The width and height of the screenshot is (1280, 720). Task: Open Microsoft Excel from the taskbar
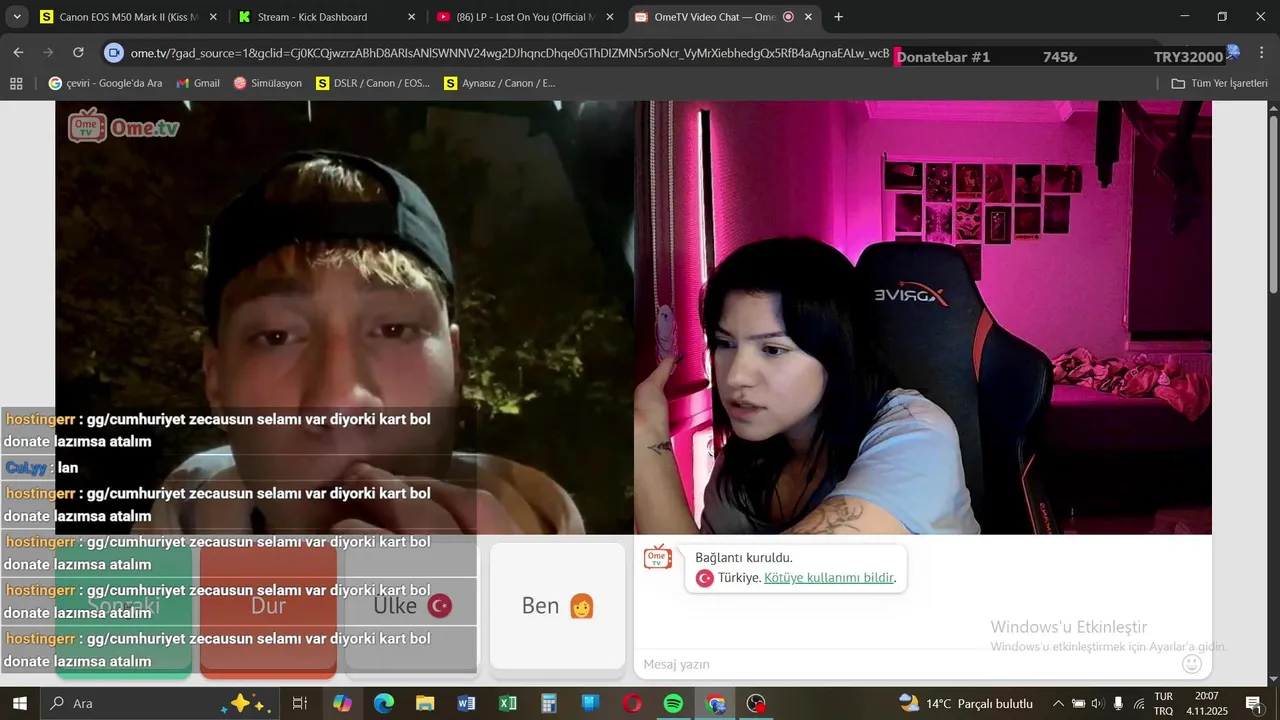pos(507,703)
